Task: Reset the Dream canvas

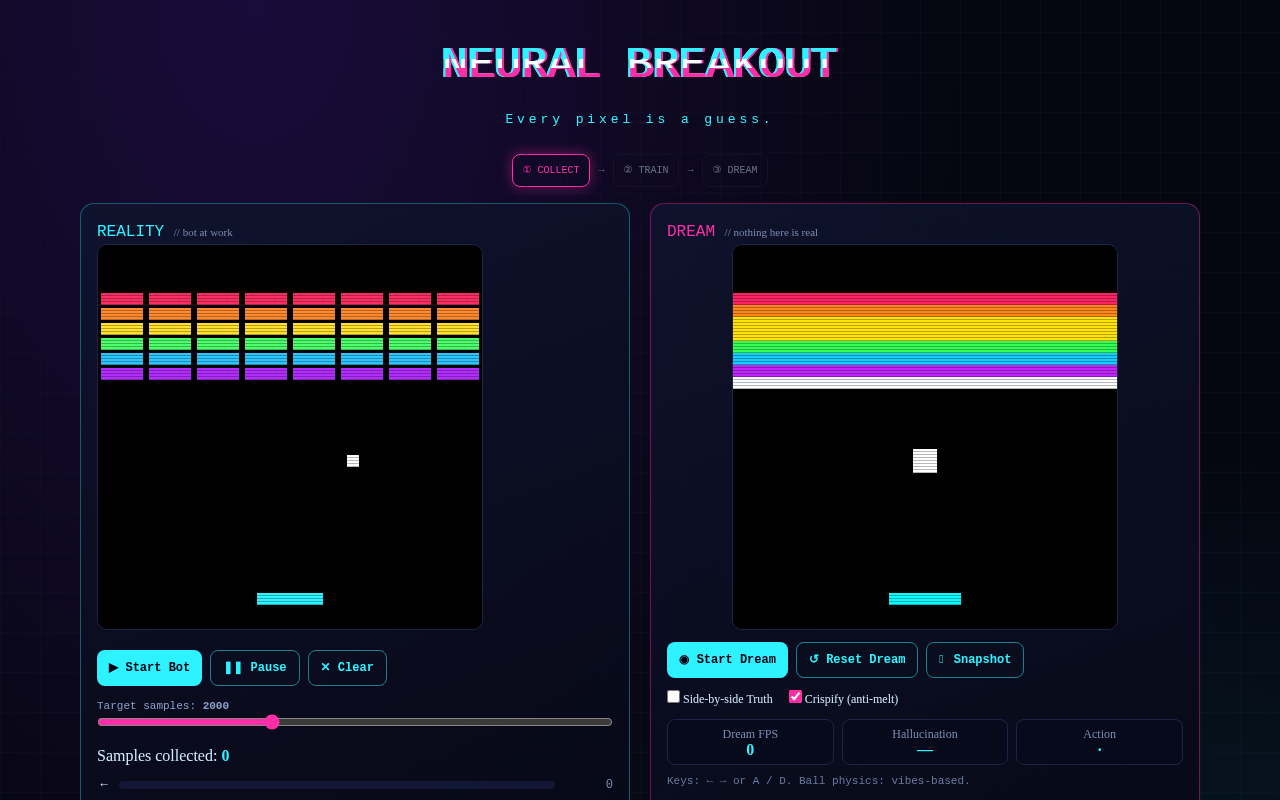Action: tap(857, 660)
